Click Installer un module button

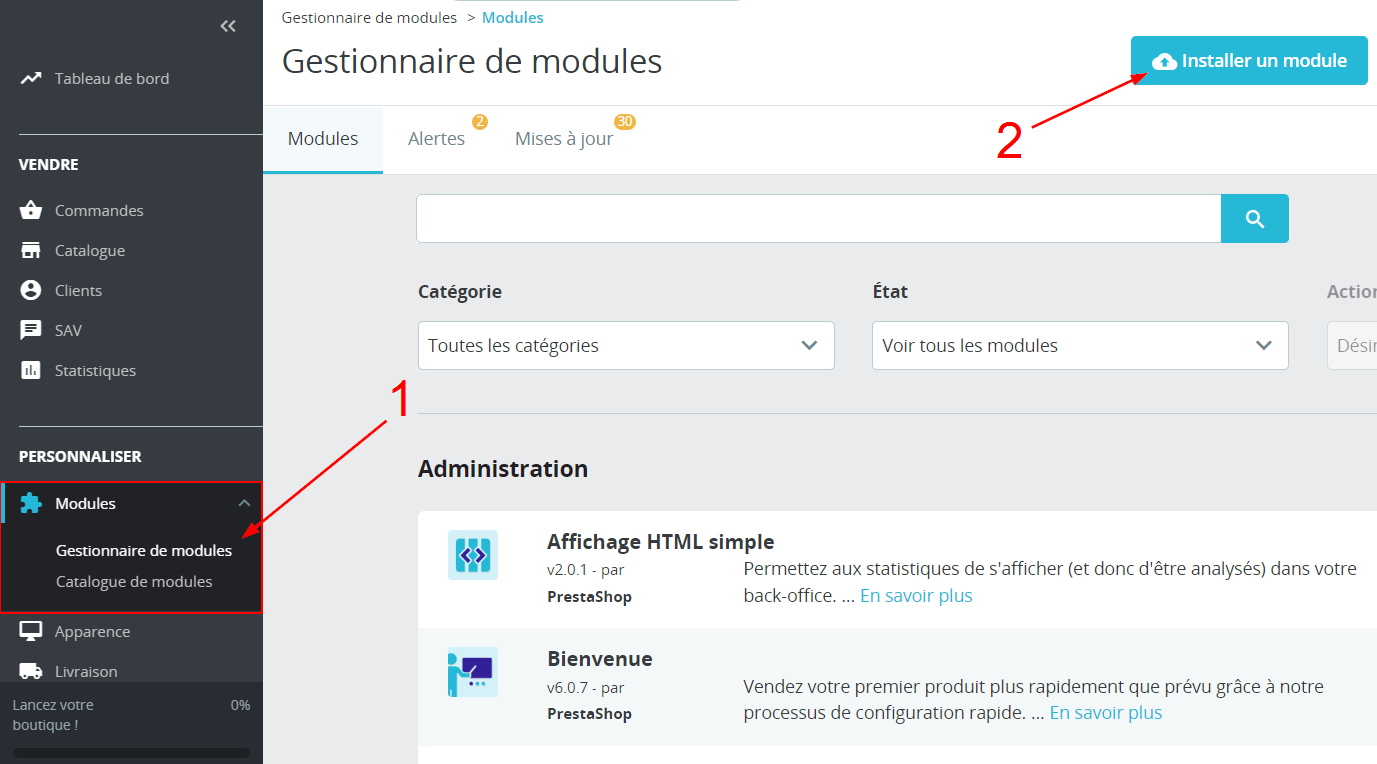[x=1248, y=61]
